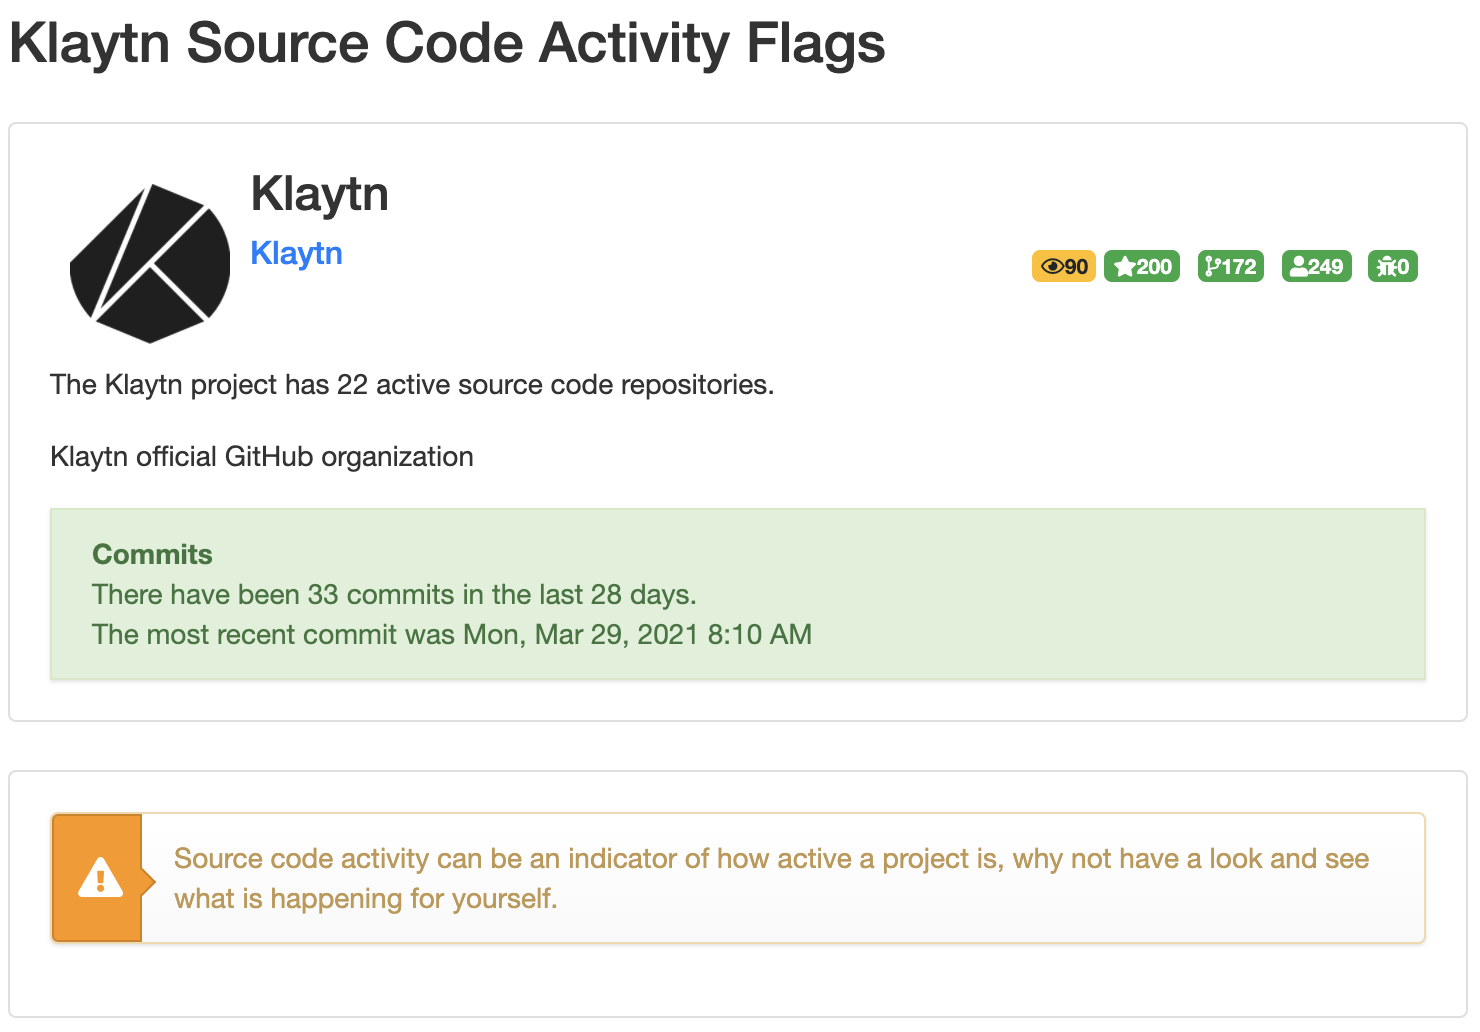Image resolution: width=1480 pixels, height=1032 pixels.
Task: Click the most recent commit date line
Action: tap(452, 634)
